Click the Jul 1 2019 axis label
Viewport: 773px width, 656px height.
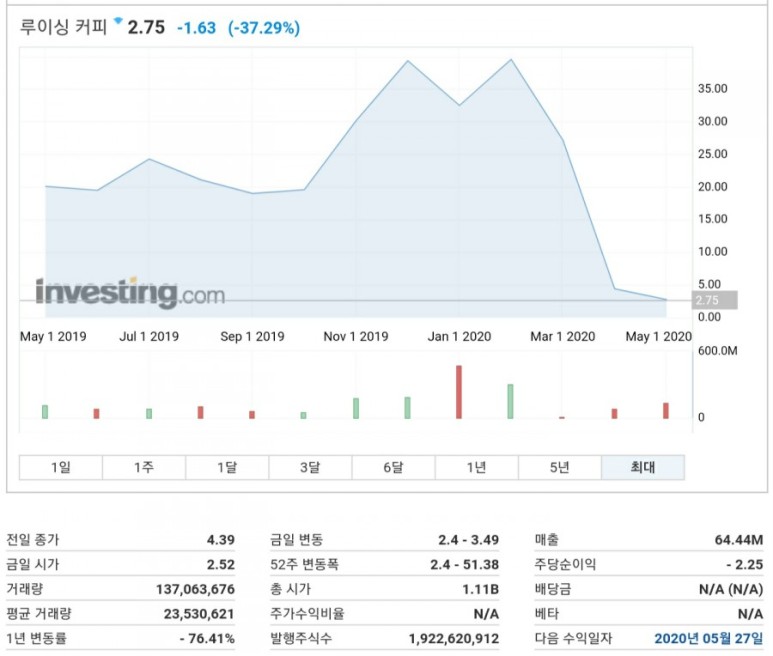[x=149, y=337]
